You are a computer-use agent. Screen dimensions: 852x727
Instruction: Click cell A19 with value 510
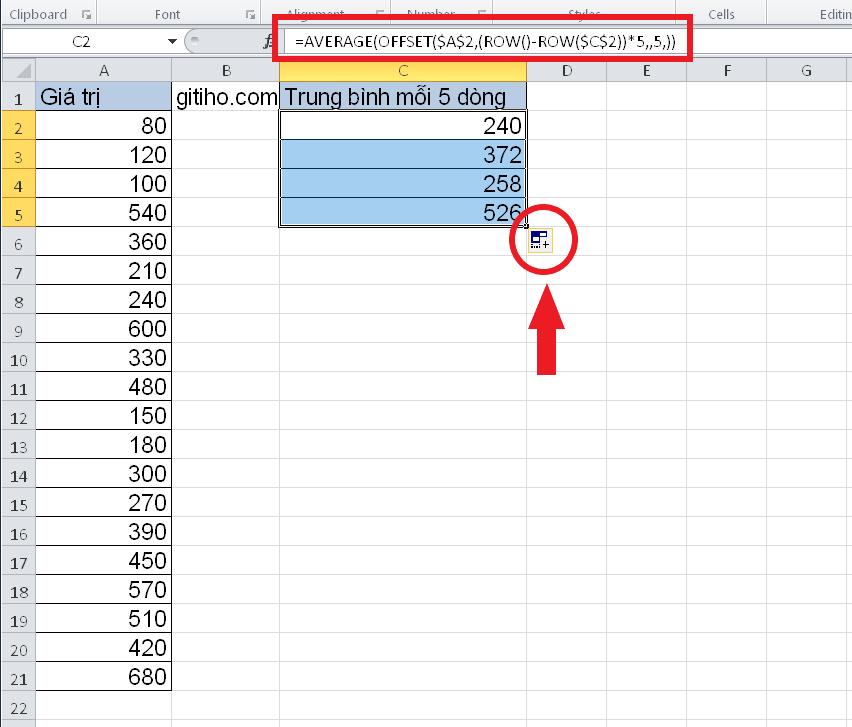tap(104, 618)
